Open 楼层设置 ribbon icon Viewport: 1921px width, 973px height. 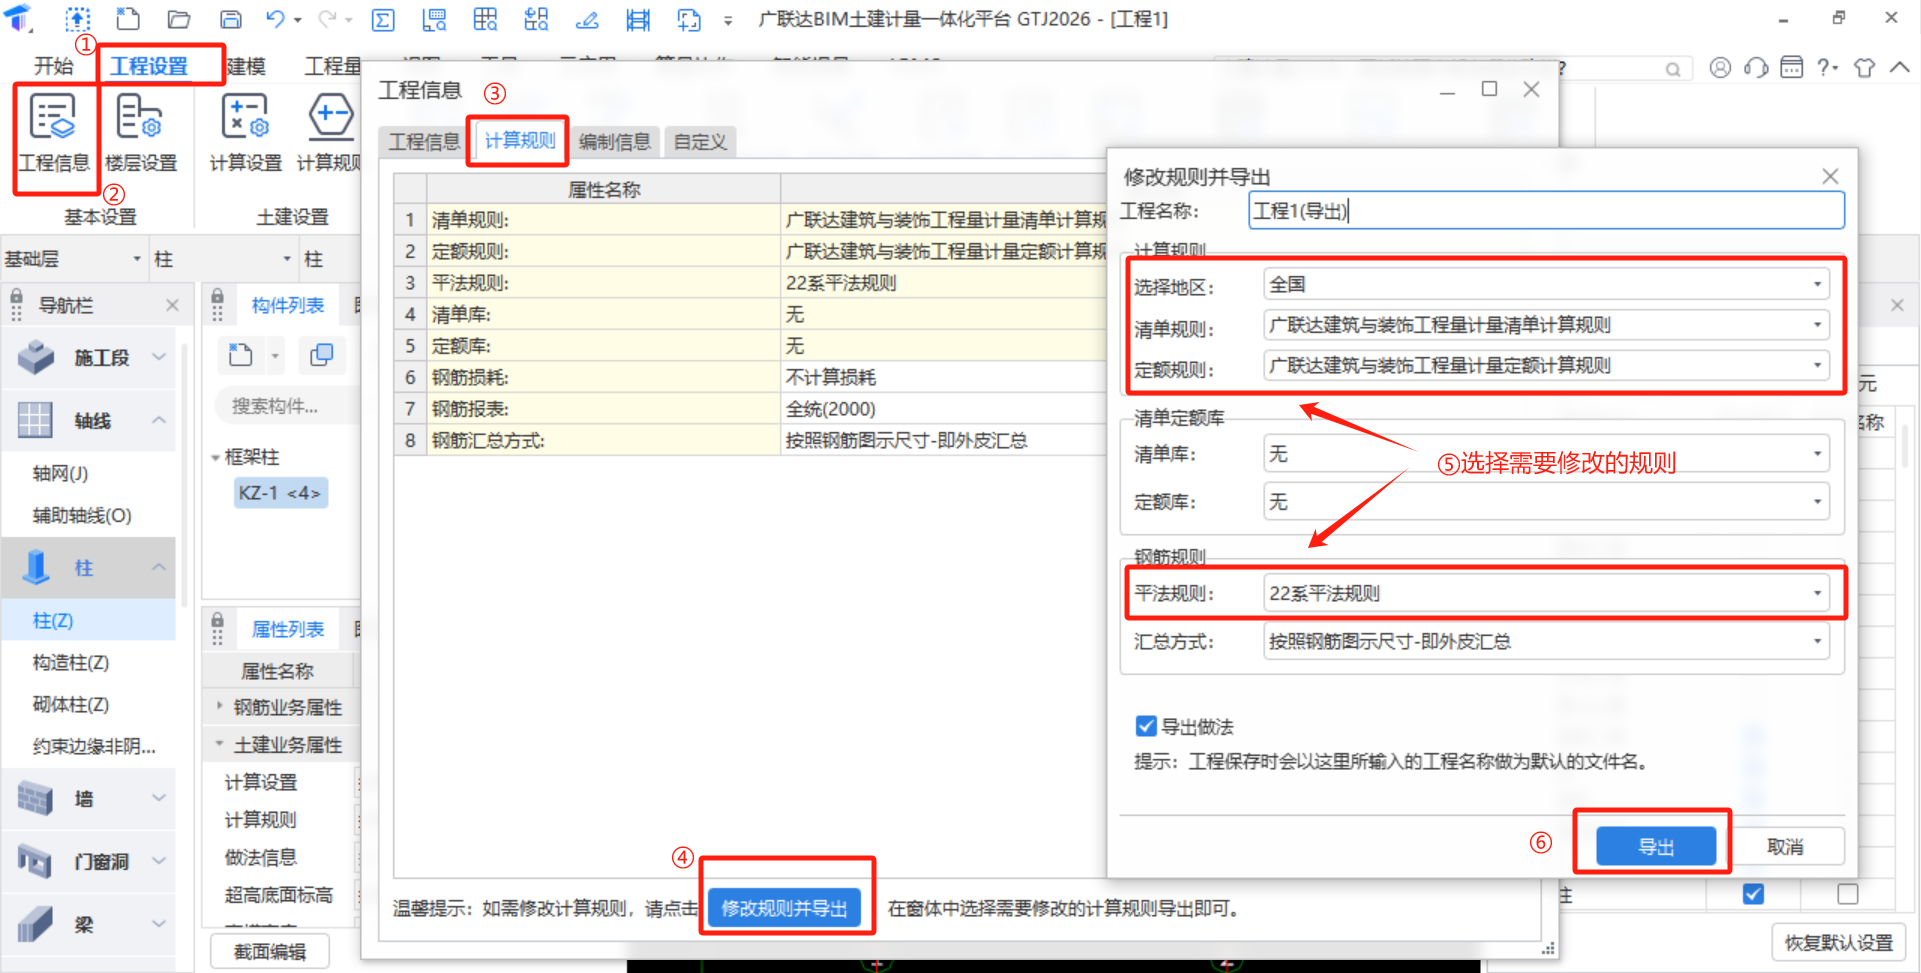141,133
